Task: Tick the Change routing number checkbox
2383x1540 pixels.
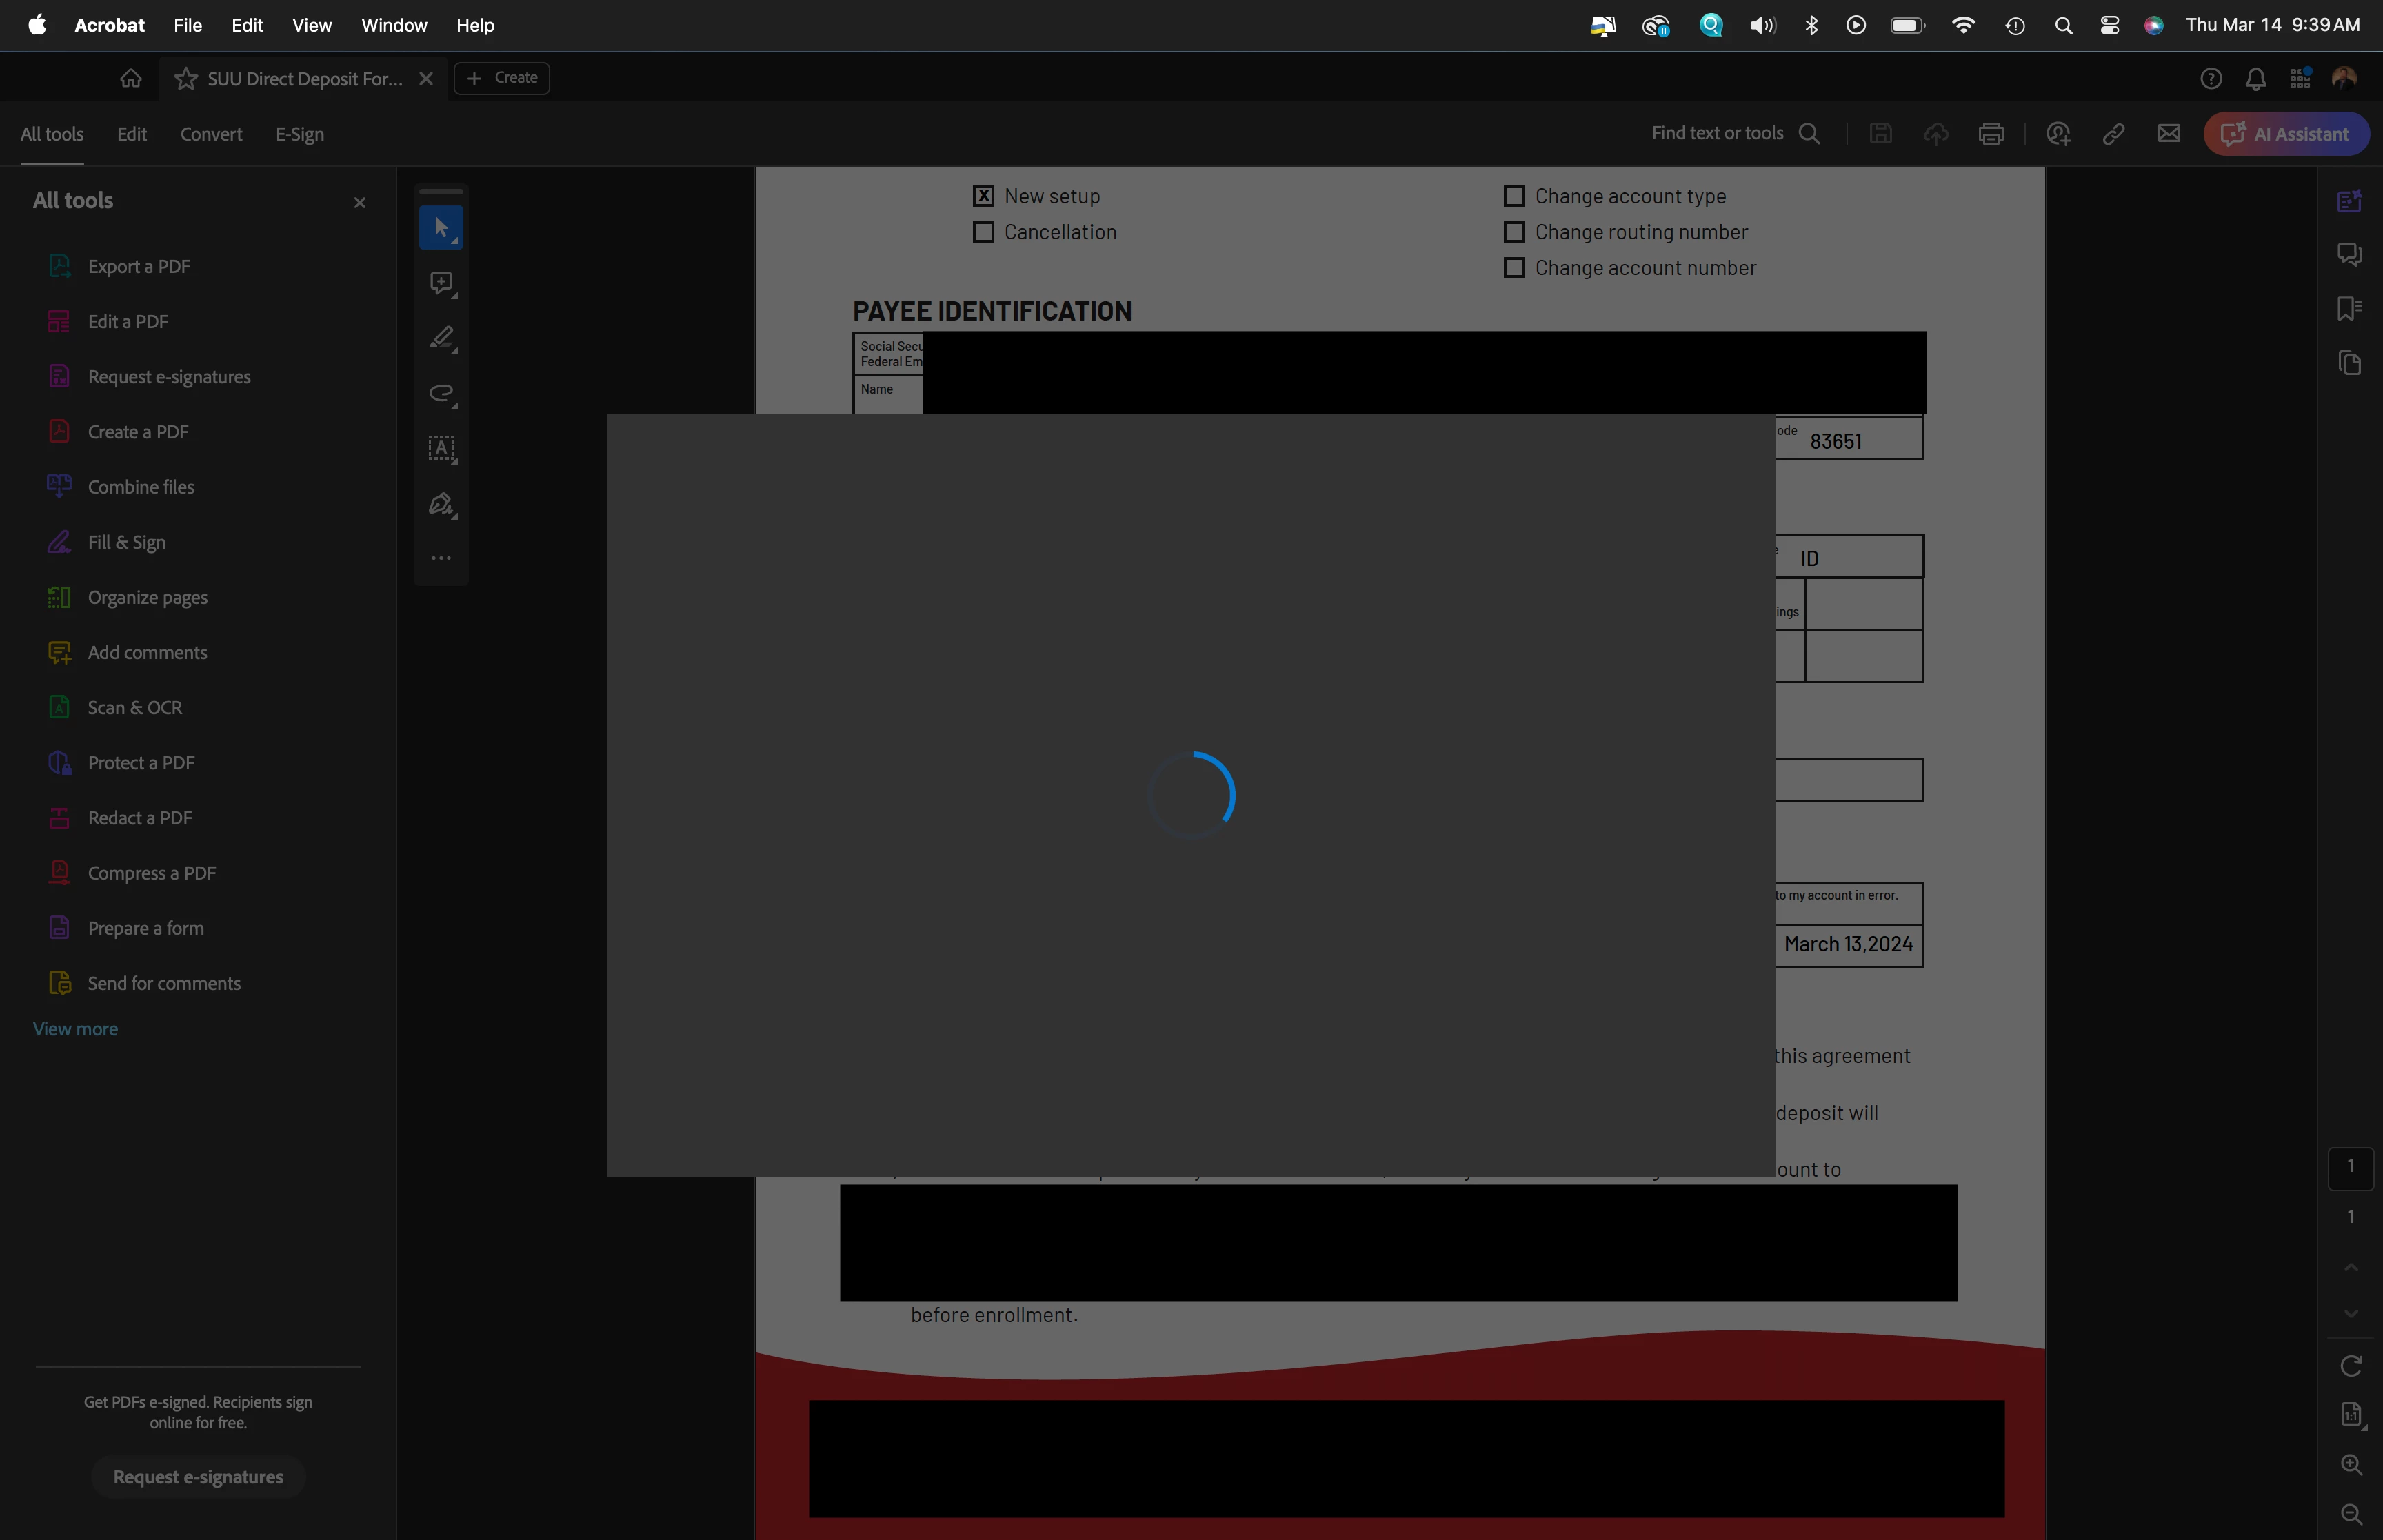Action: tap(1514, 232)
